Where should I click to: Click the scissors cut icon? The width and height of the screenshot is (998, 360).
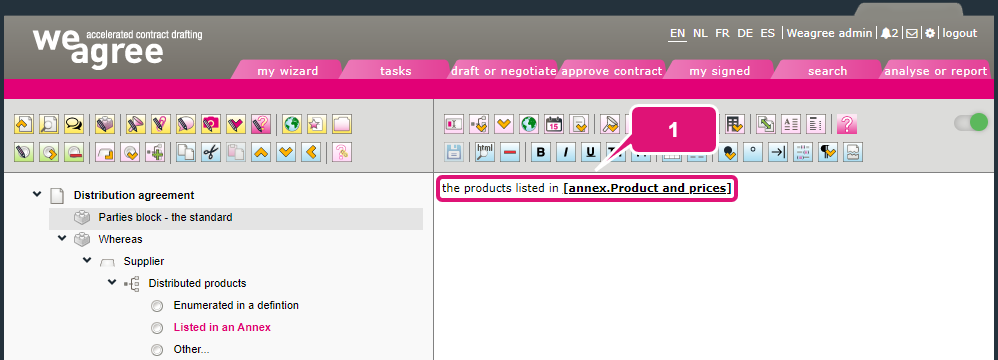tap(211, 151)
